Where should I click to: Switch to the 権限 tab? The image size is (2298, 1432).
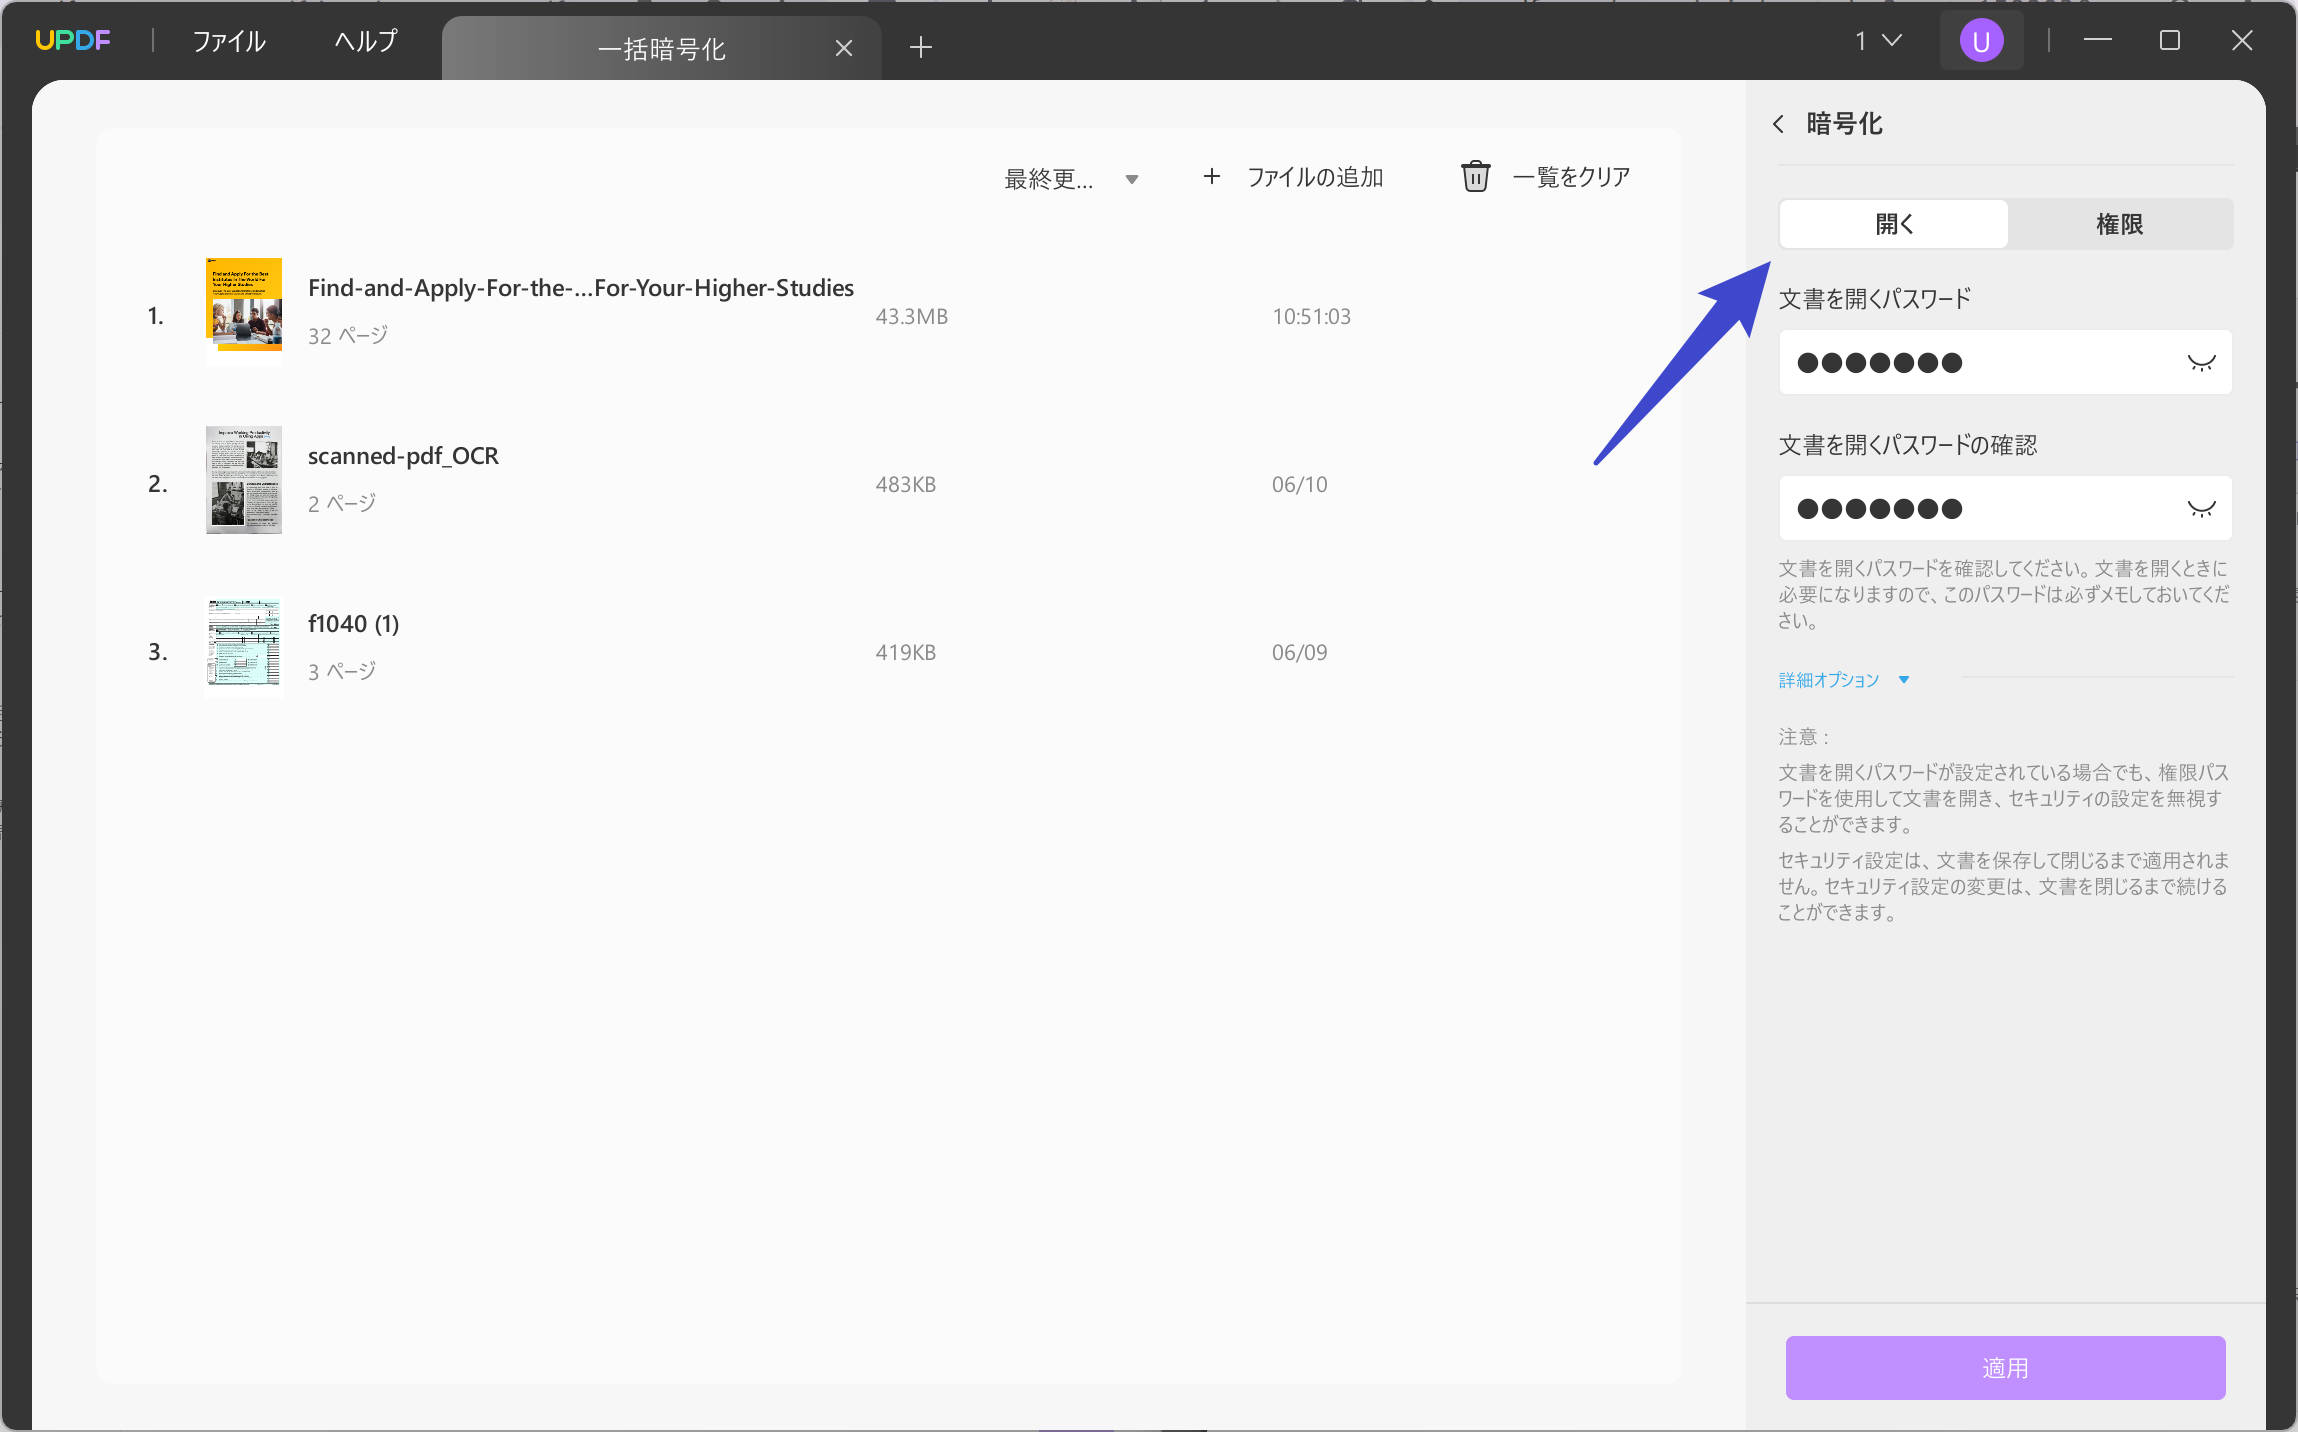(2119, 224)
